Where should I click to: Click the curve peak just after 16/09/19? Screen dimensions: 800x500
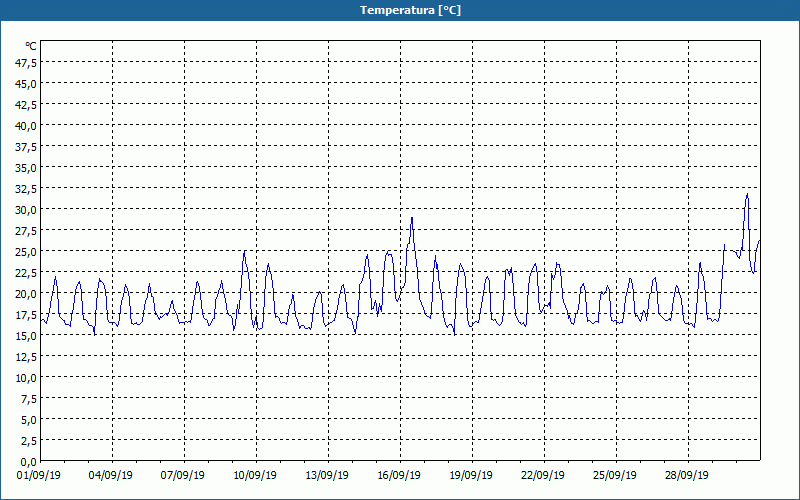point(412,218)
